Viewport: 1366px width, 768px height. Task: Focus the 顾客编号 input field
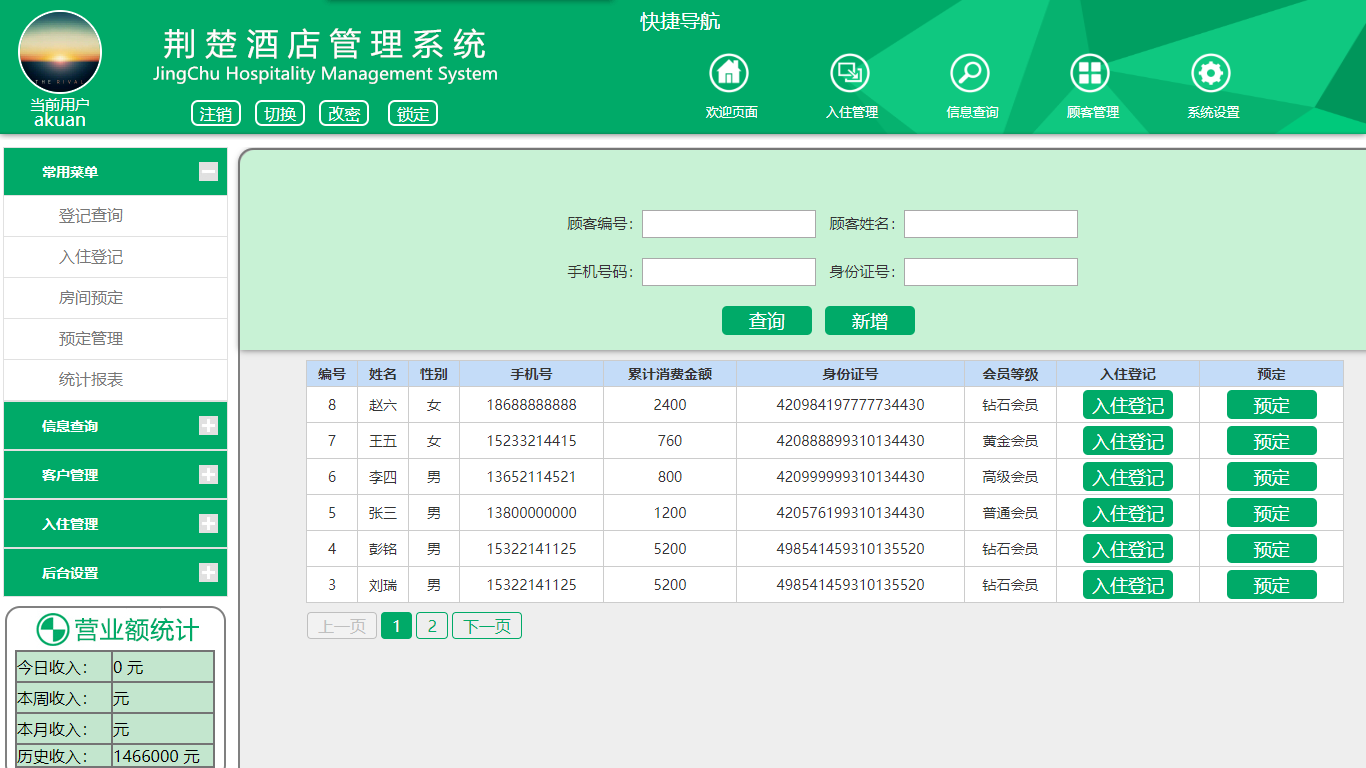[x=729, y=224]
